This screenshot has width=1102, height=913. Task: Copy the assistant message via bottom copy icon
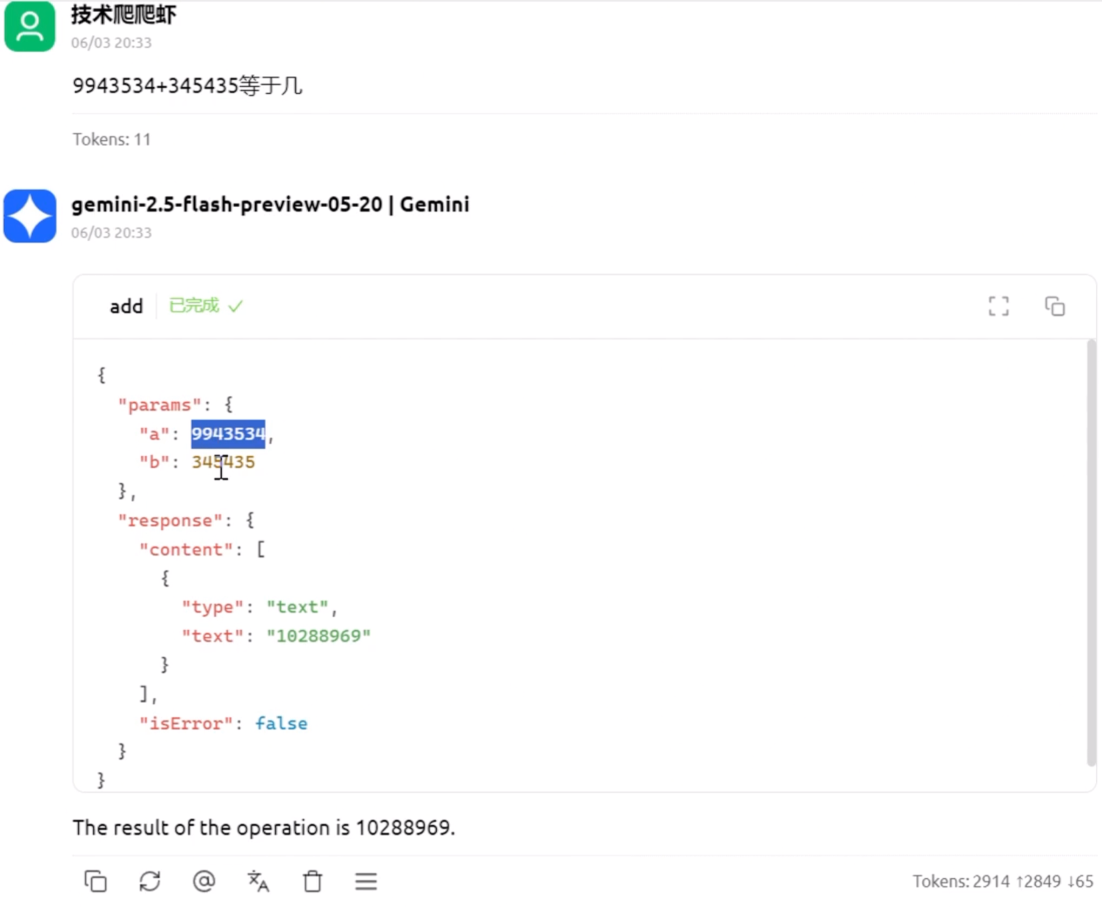pyautogui.click(x=95, y=881)
